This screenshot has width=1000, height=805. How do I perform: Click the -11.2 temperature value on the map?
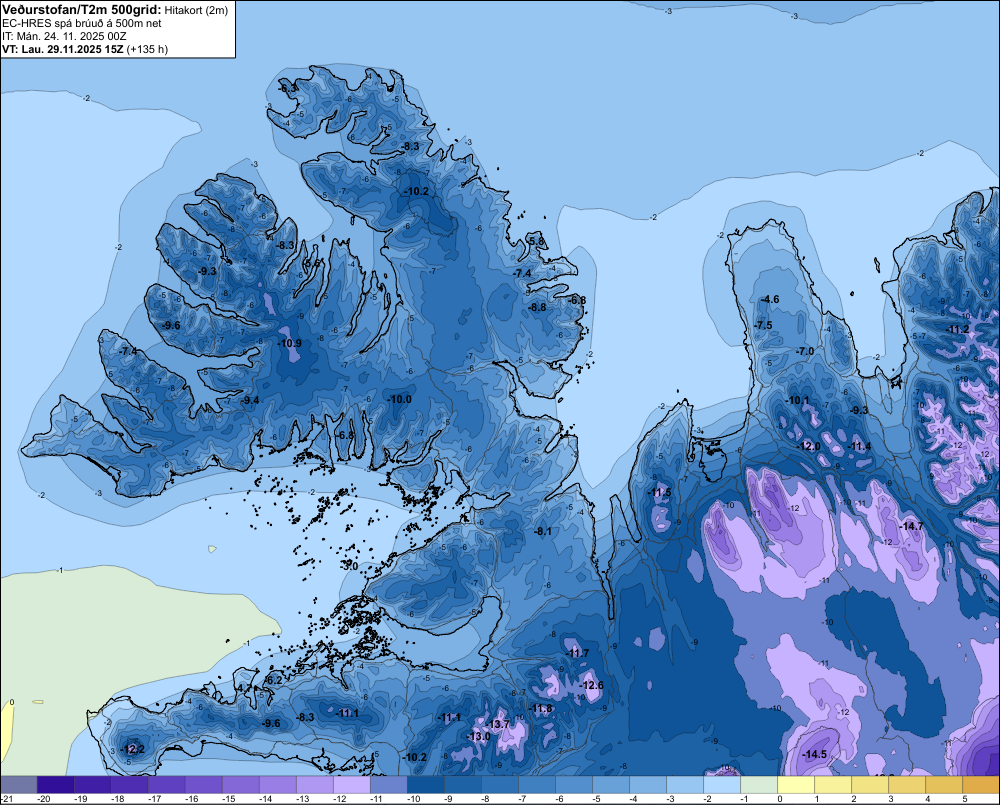[x=958, y=330]
